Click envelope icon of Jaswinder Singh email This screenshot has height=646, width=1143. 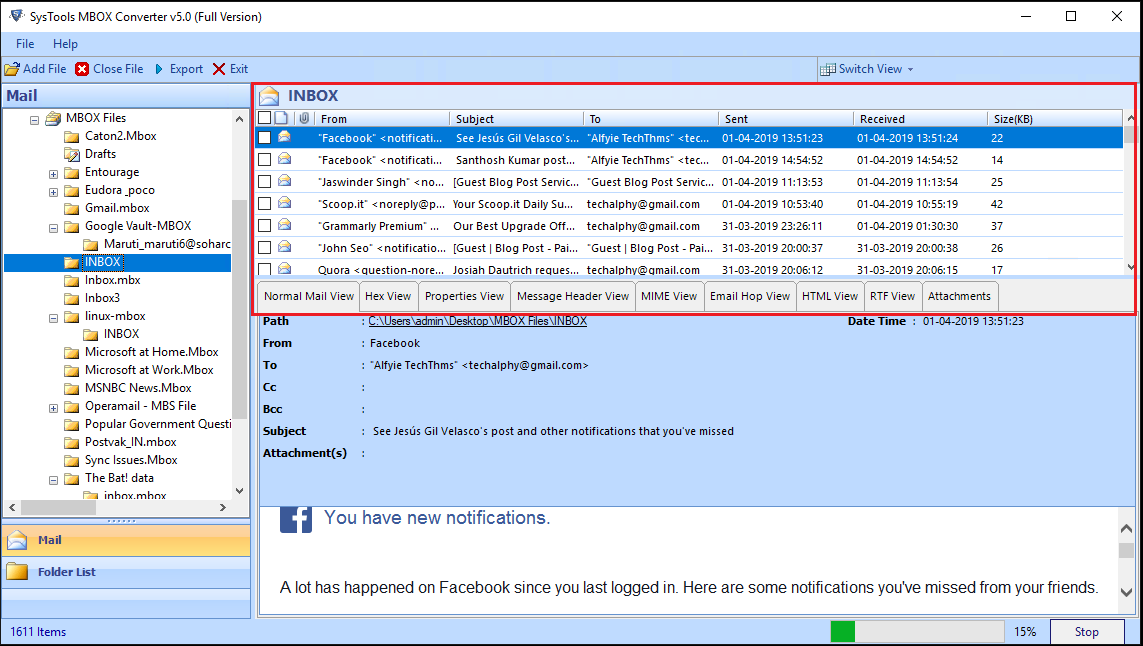click(x=284, y=181)
